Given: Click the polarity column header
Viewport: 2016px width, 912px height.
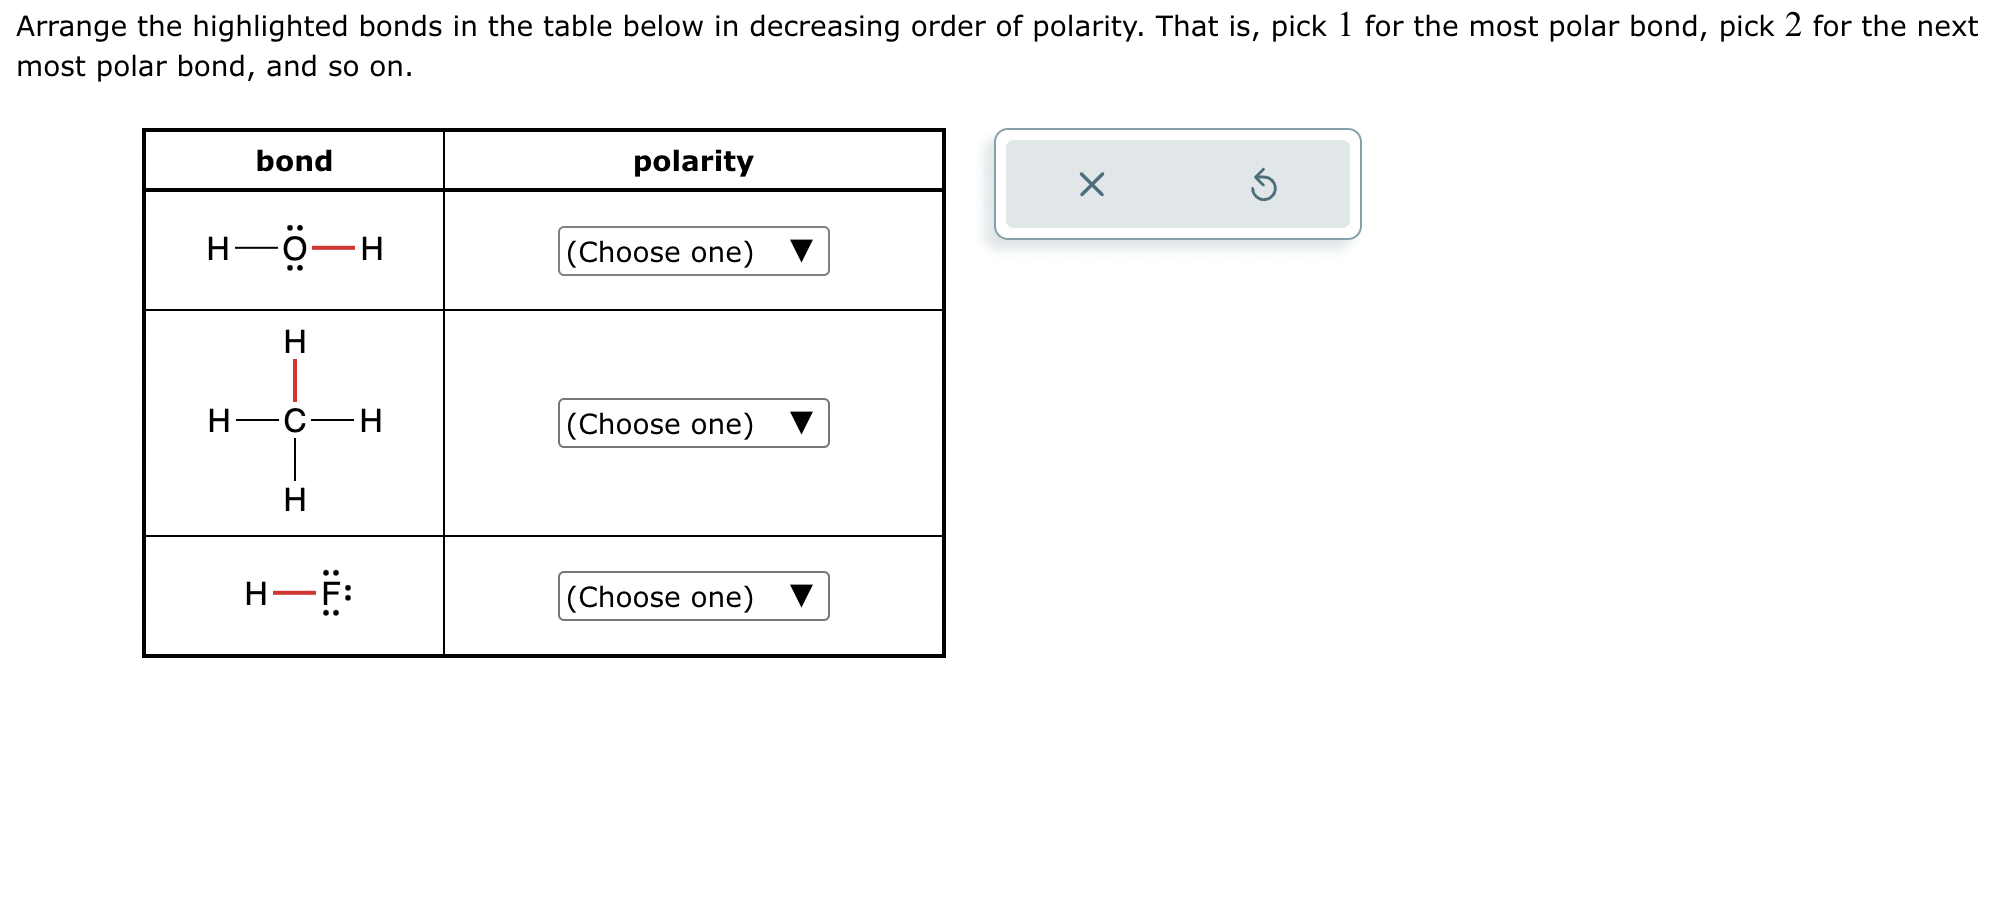Looking at the screenshot, I should click(694, 161).
